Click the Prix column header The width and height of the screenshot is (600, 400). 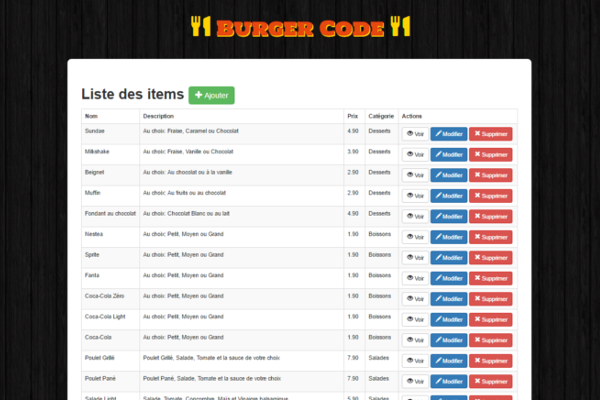pyautogui.click(x=352, y=116)
